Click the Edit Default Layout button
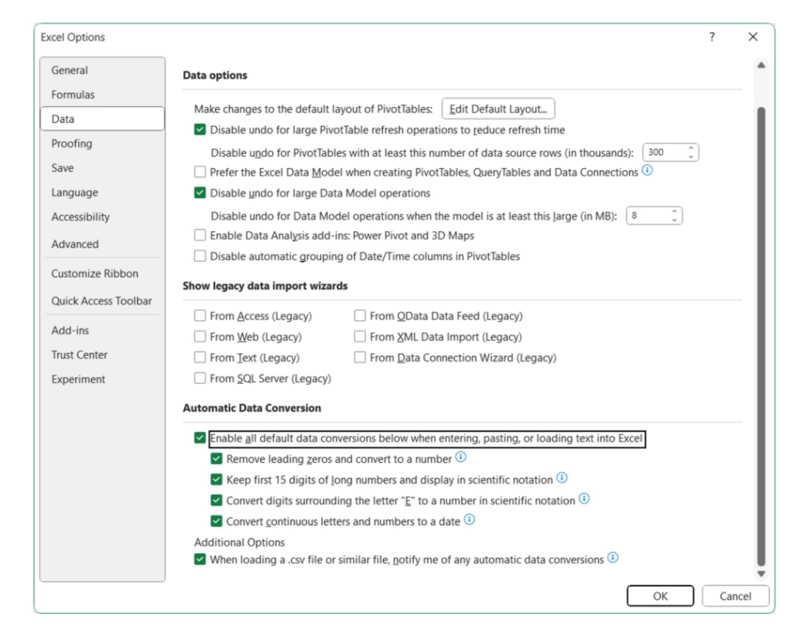800x630 pixels. tap(498, 109)
